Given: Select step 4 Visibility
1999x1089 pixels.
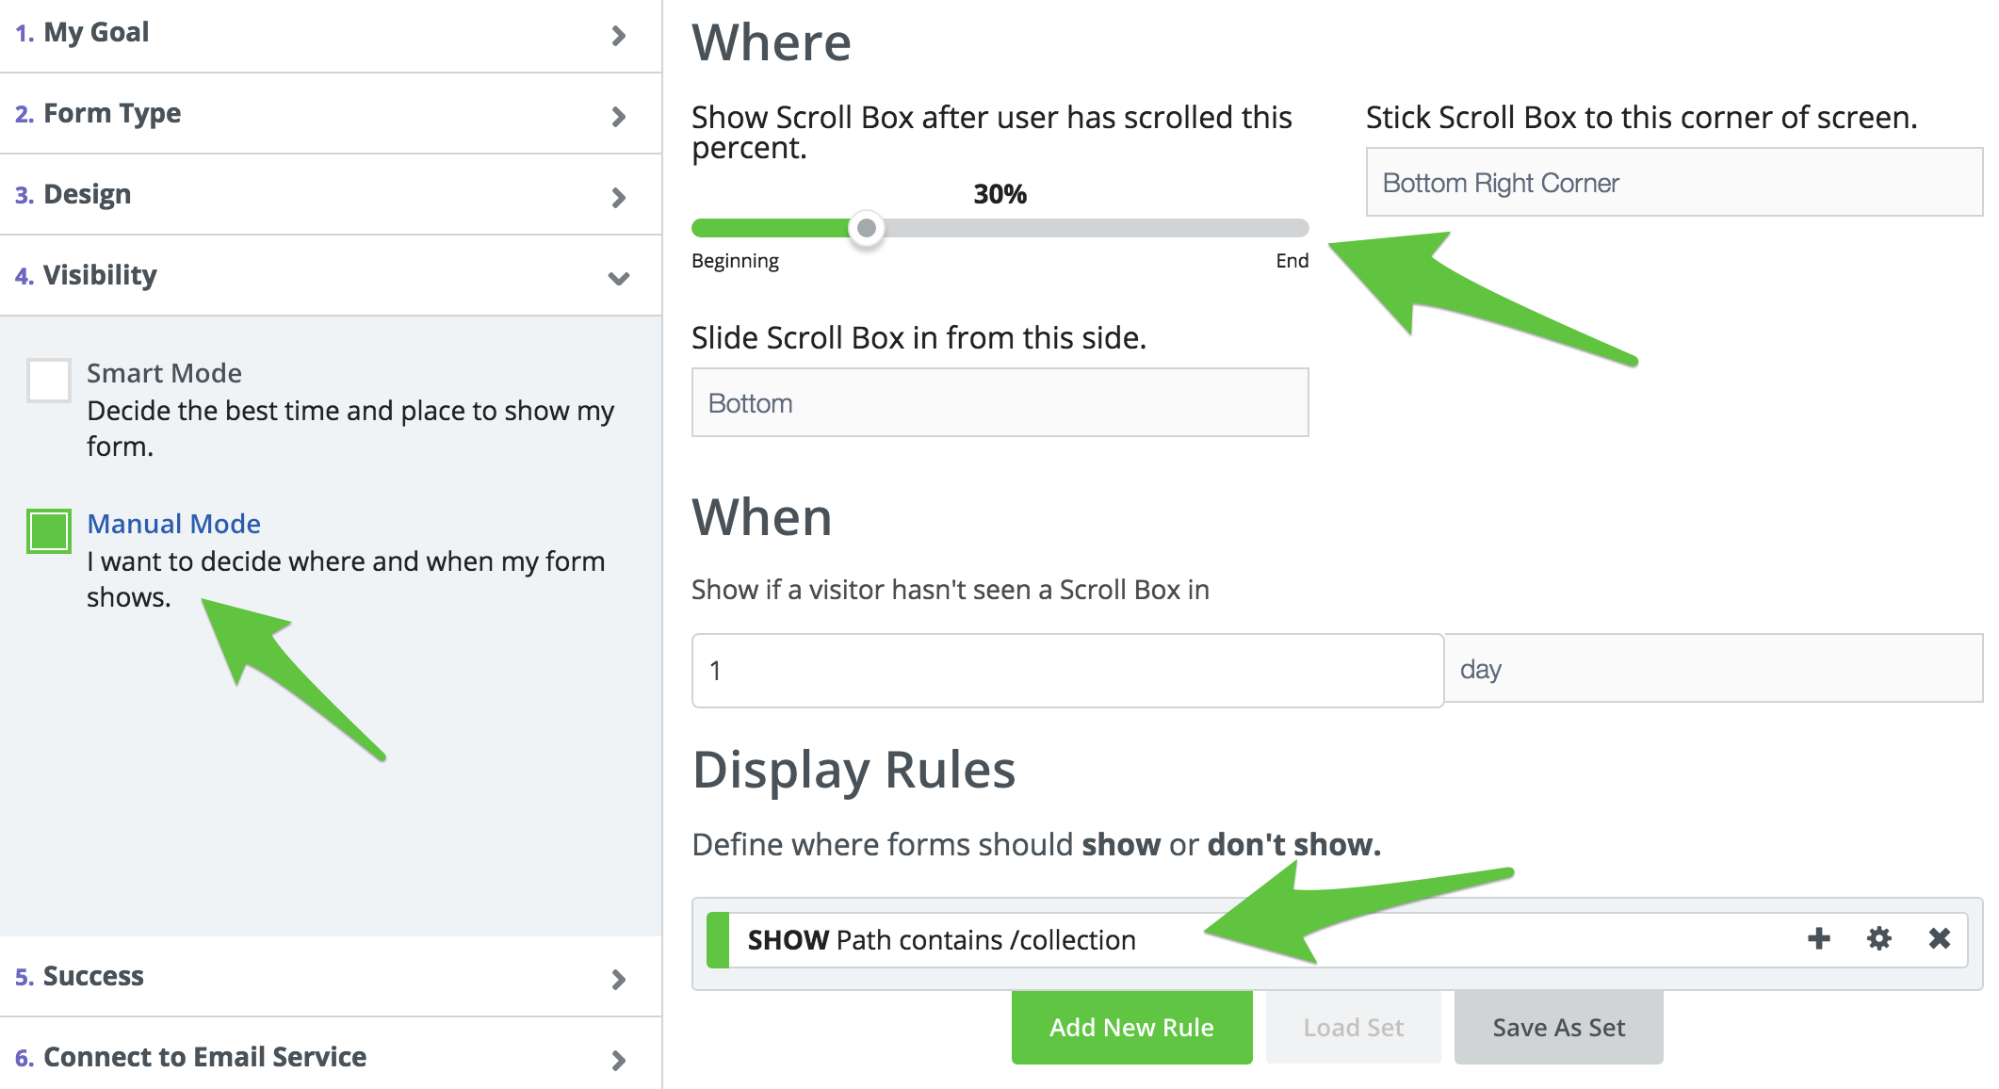Looking at the screenshot, I should point(330,275).
